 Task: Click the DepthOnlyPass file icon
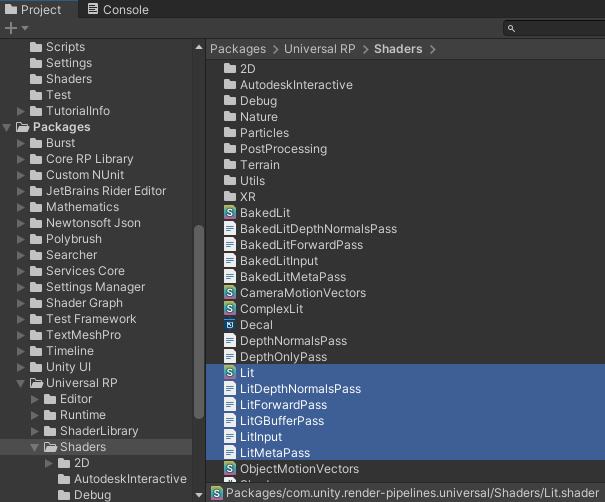(230, 357)
